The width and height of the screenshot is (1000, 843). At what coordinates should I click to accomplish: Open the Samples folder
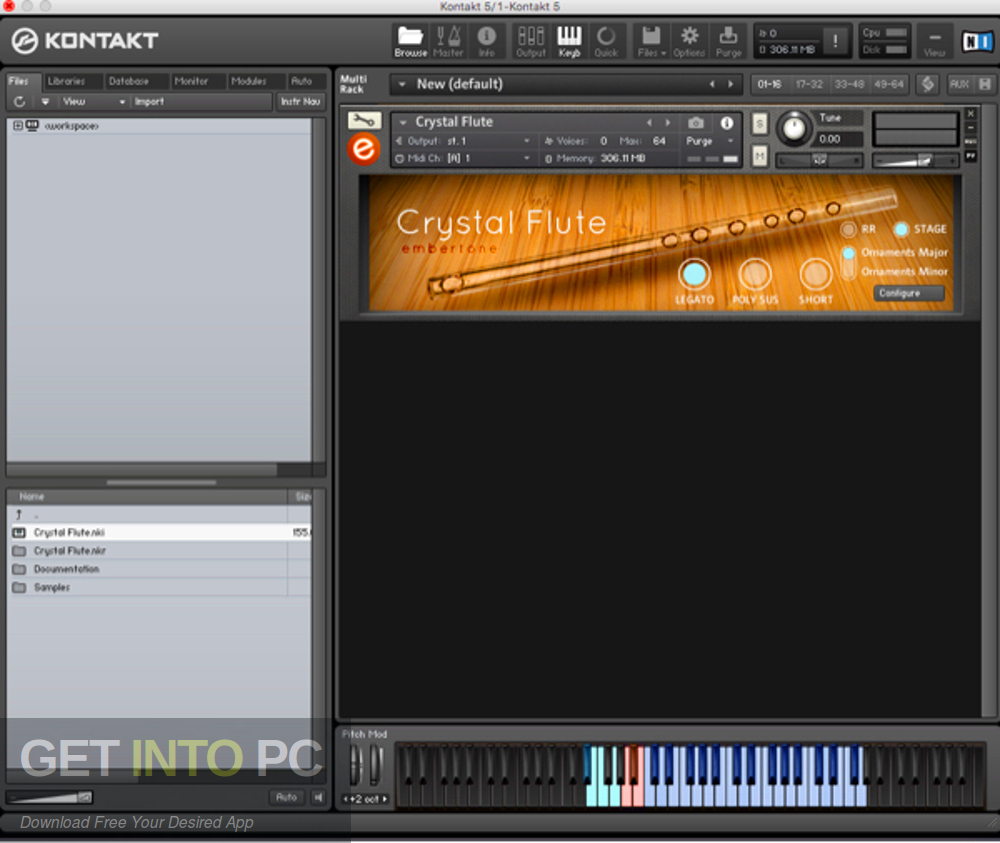159,587
